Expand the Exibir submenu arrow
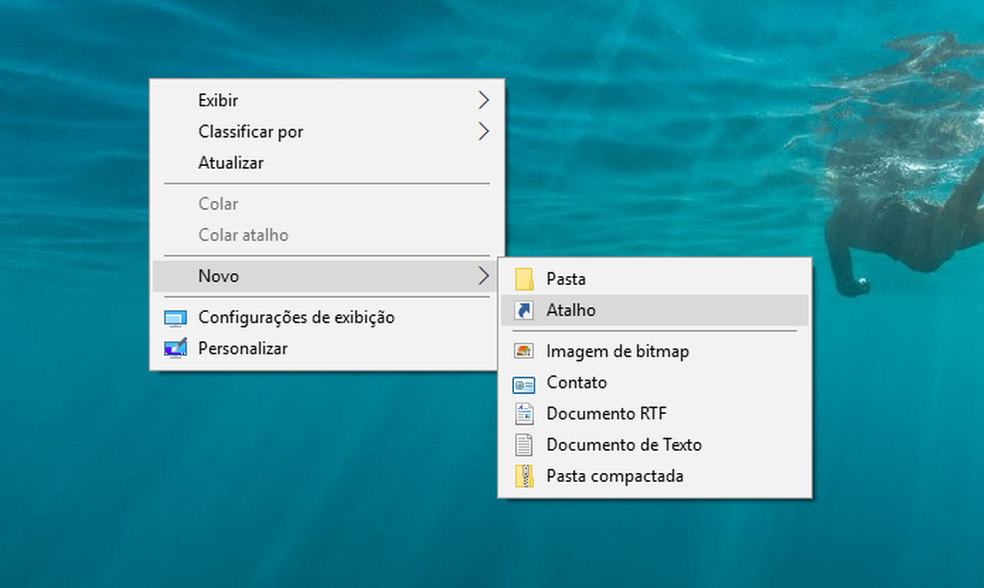 pyautogui.click(x=483, y=100)
